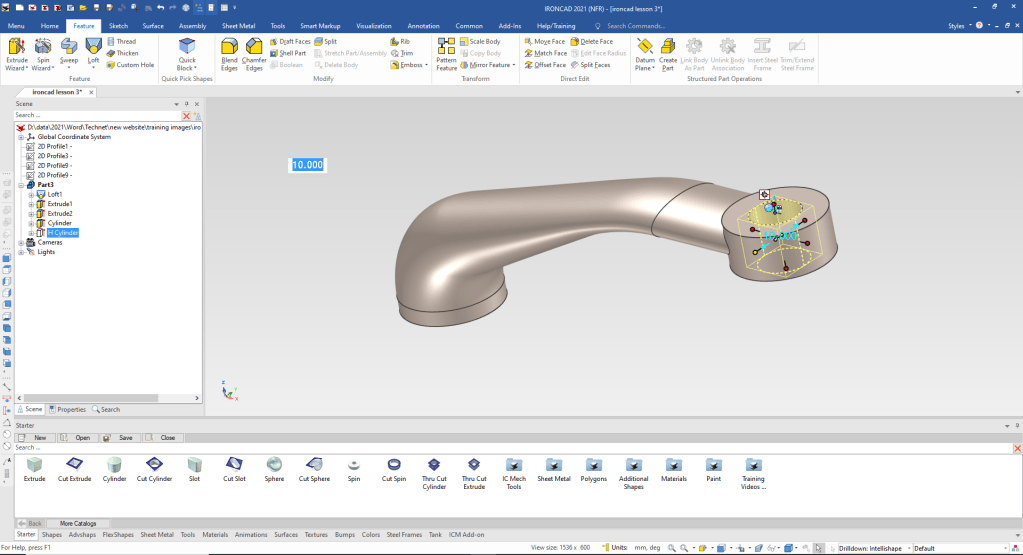The image size is (1023, 555).
Task: Expand the Cameras node in Scene tree
Action: 21,242
